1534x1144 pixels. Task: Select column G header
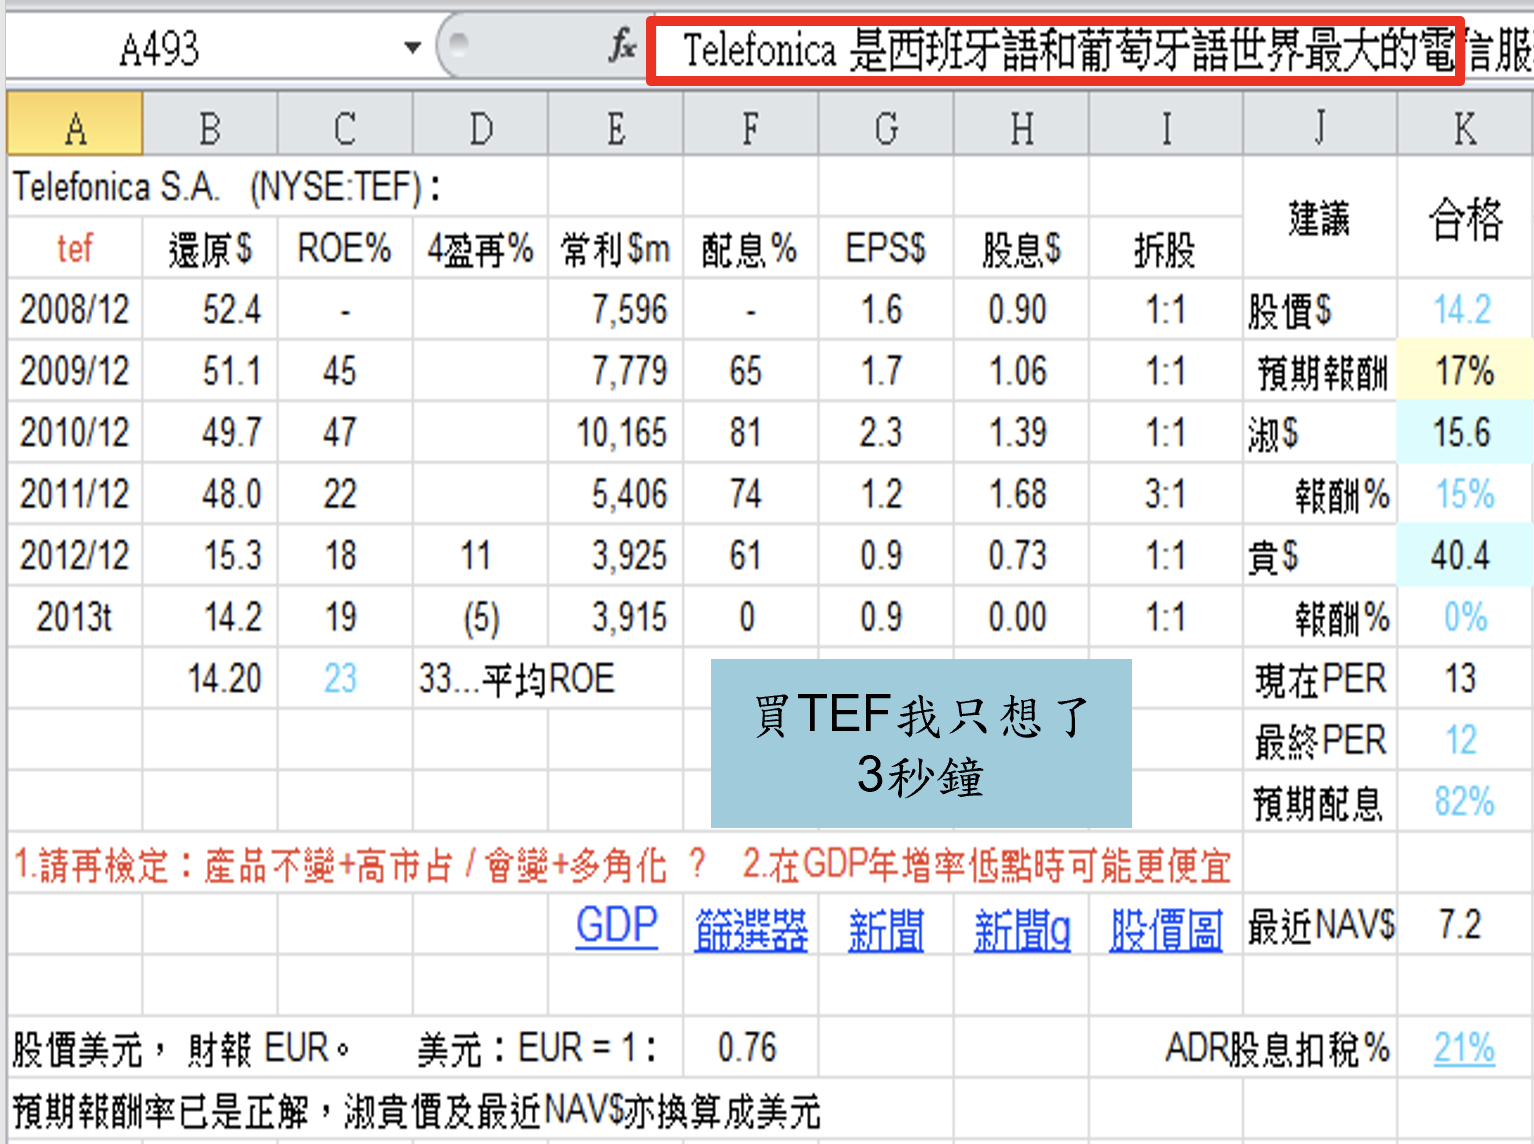point(886,124)
